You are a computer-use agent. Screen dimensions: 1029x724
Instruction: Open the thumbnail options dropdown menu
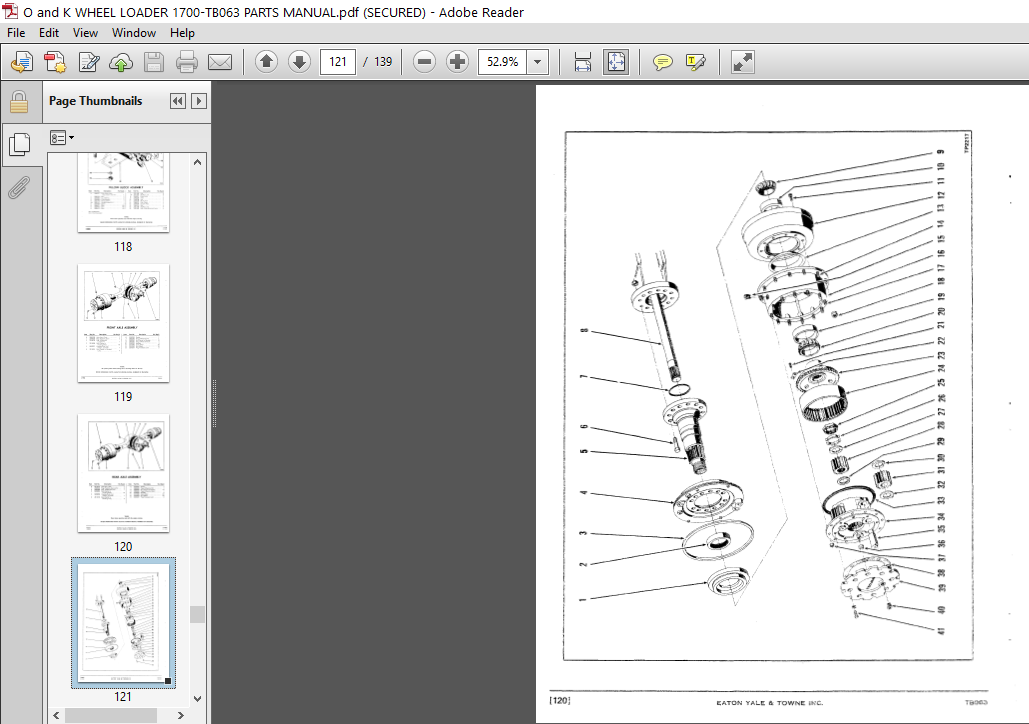coord(62,138)
